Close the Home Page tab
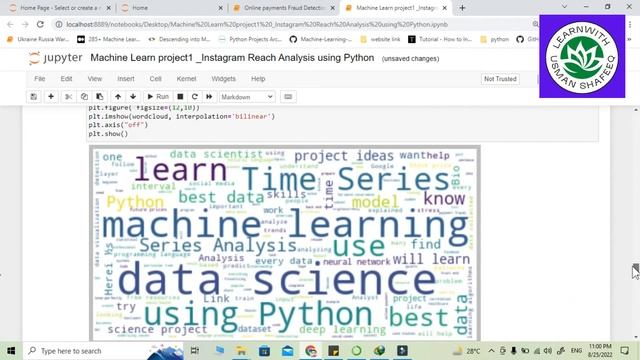This screenshot has width=640, height=360. tap(109, 8)
